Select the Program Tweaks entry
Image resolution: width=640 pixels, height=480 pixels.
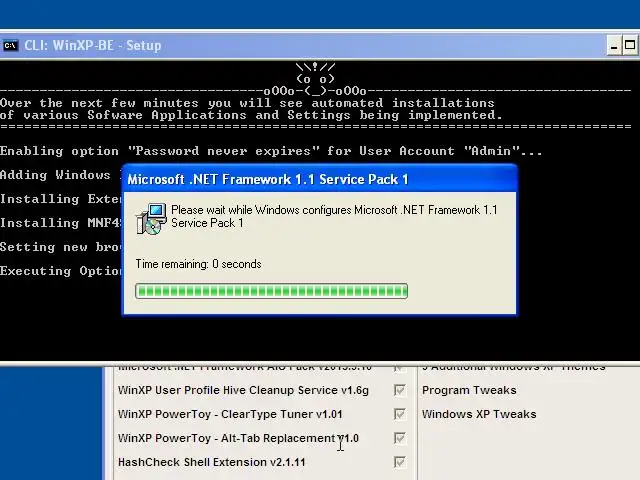tap(469, 390)
